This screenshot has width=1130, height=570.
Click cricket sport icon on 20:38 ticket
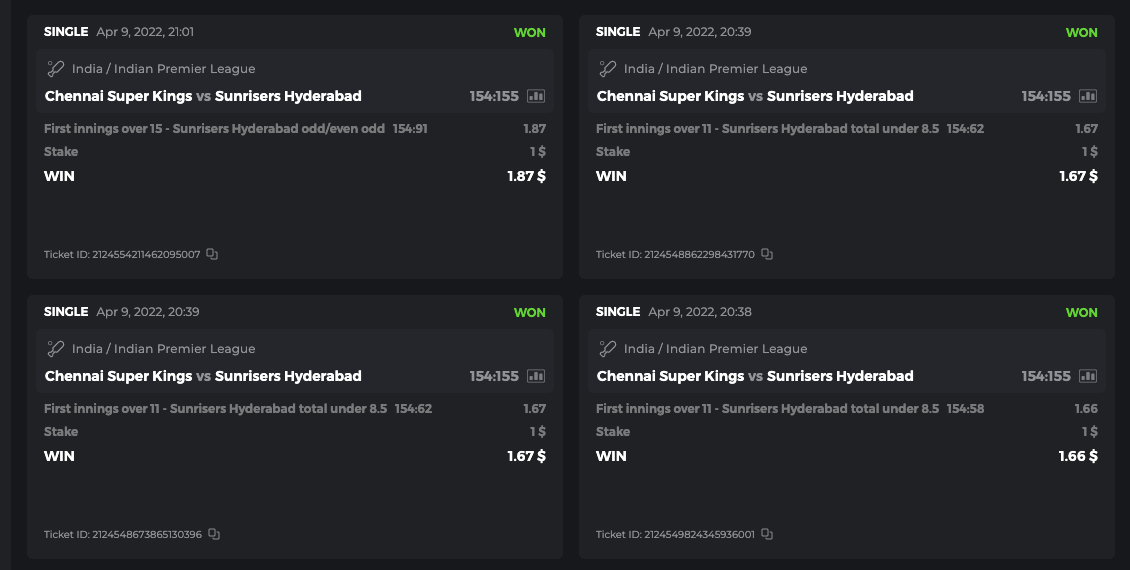[608, 349]
